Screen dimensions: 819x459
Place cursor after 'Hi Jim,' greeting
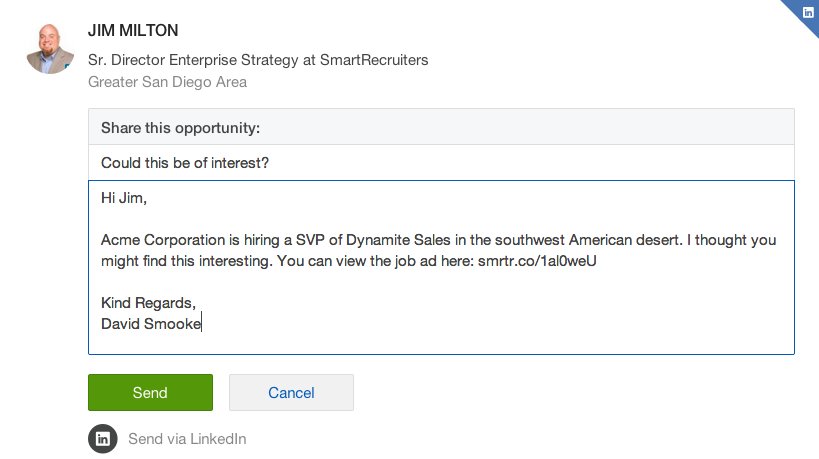tap(148, 199)
